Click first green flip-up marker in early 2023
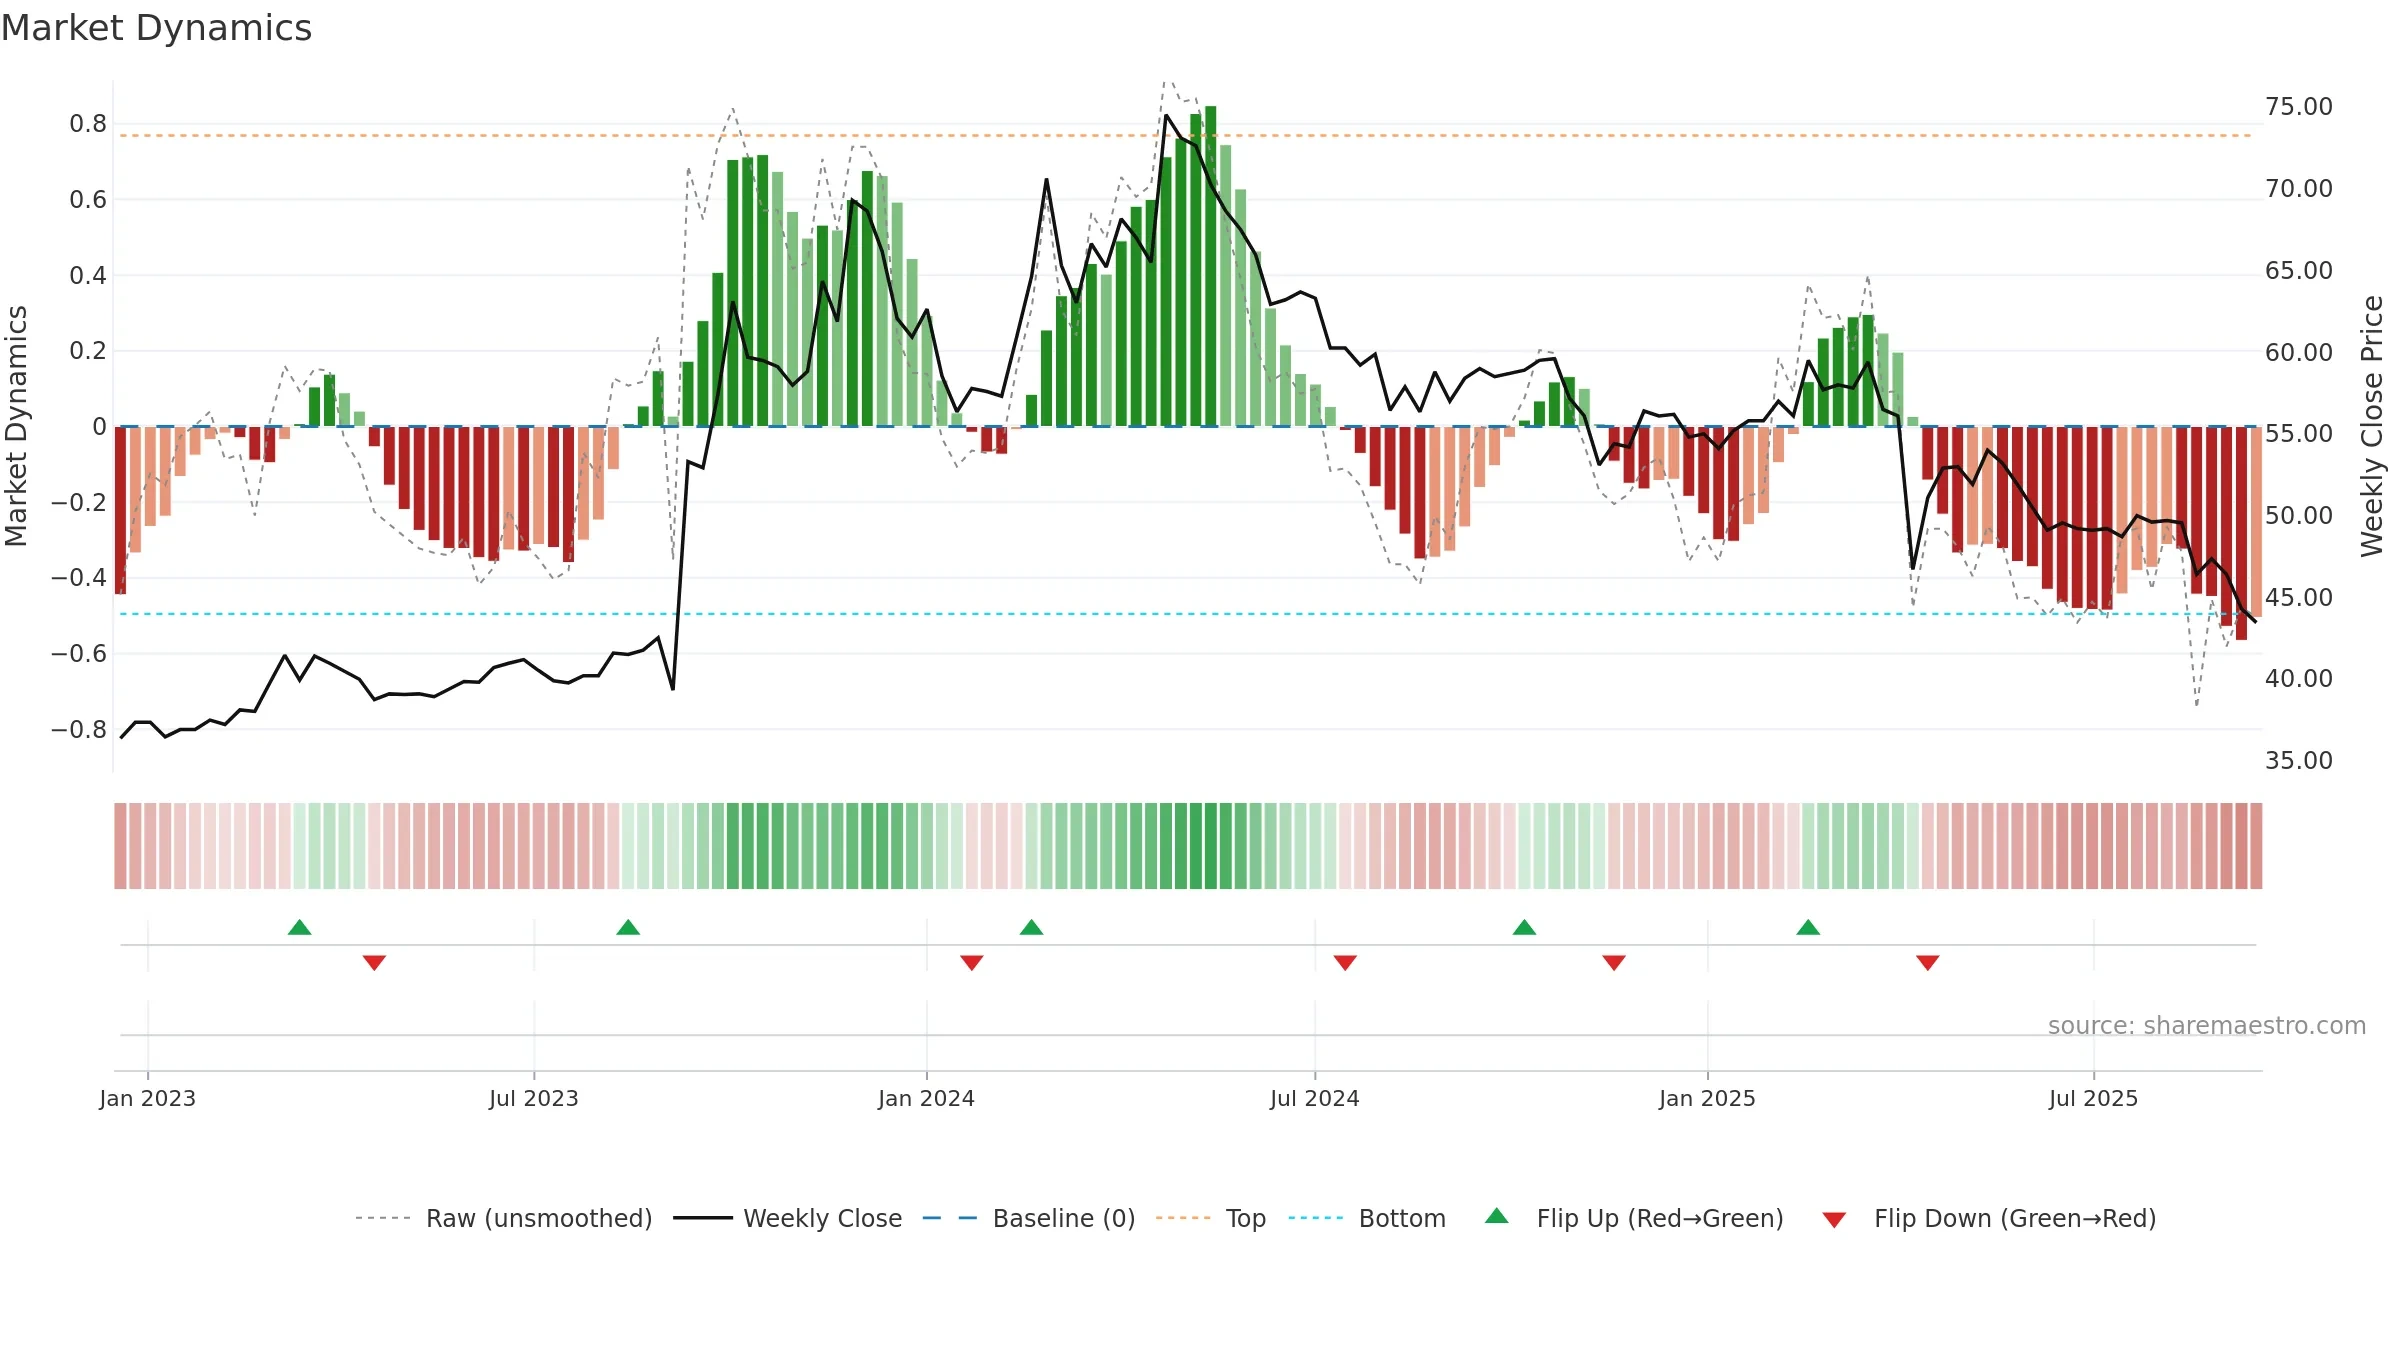 tap(300, 927)
